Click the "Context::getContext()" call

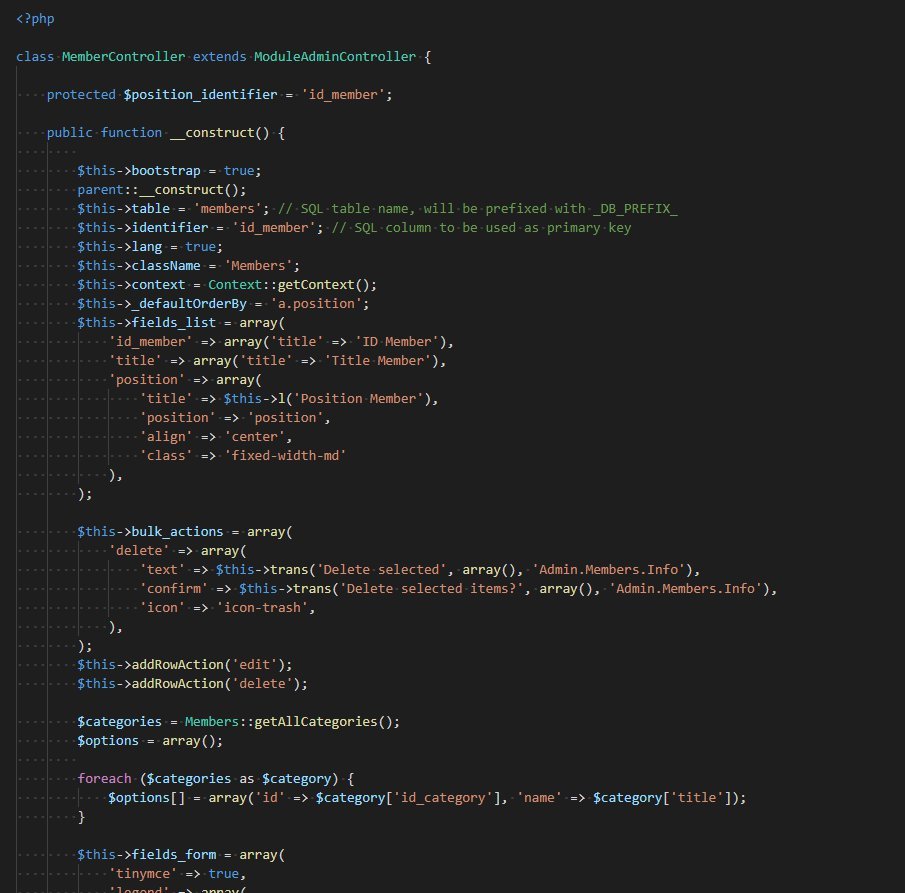[289, 285]
